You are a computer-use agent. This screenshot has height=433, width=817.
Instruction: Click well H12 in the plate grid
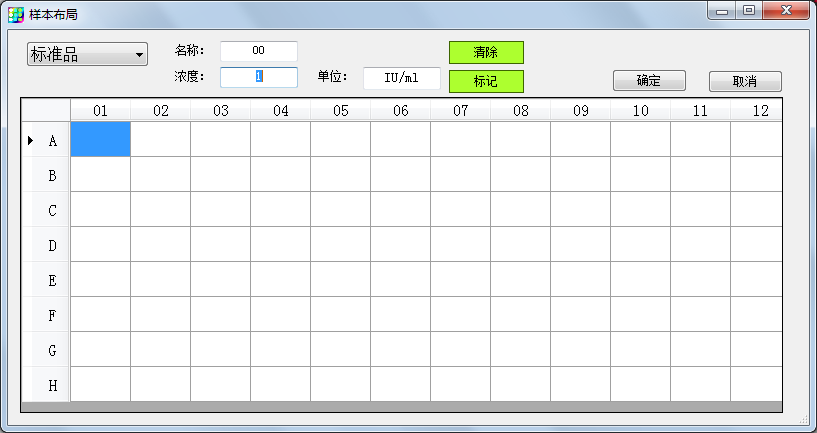tap(757, 385)
